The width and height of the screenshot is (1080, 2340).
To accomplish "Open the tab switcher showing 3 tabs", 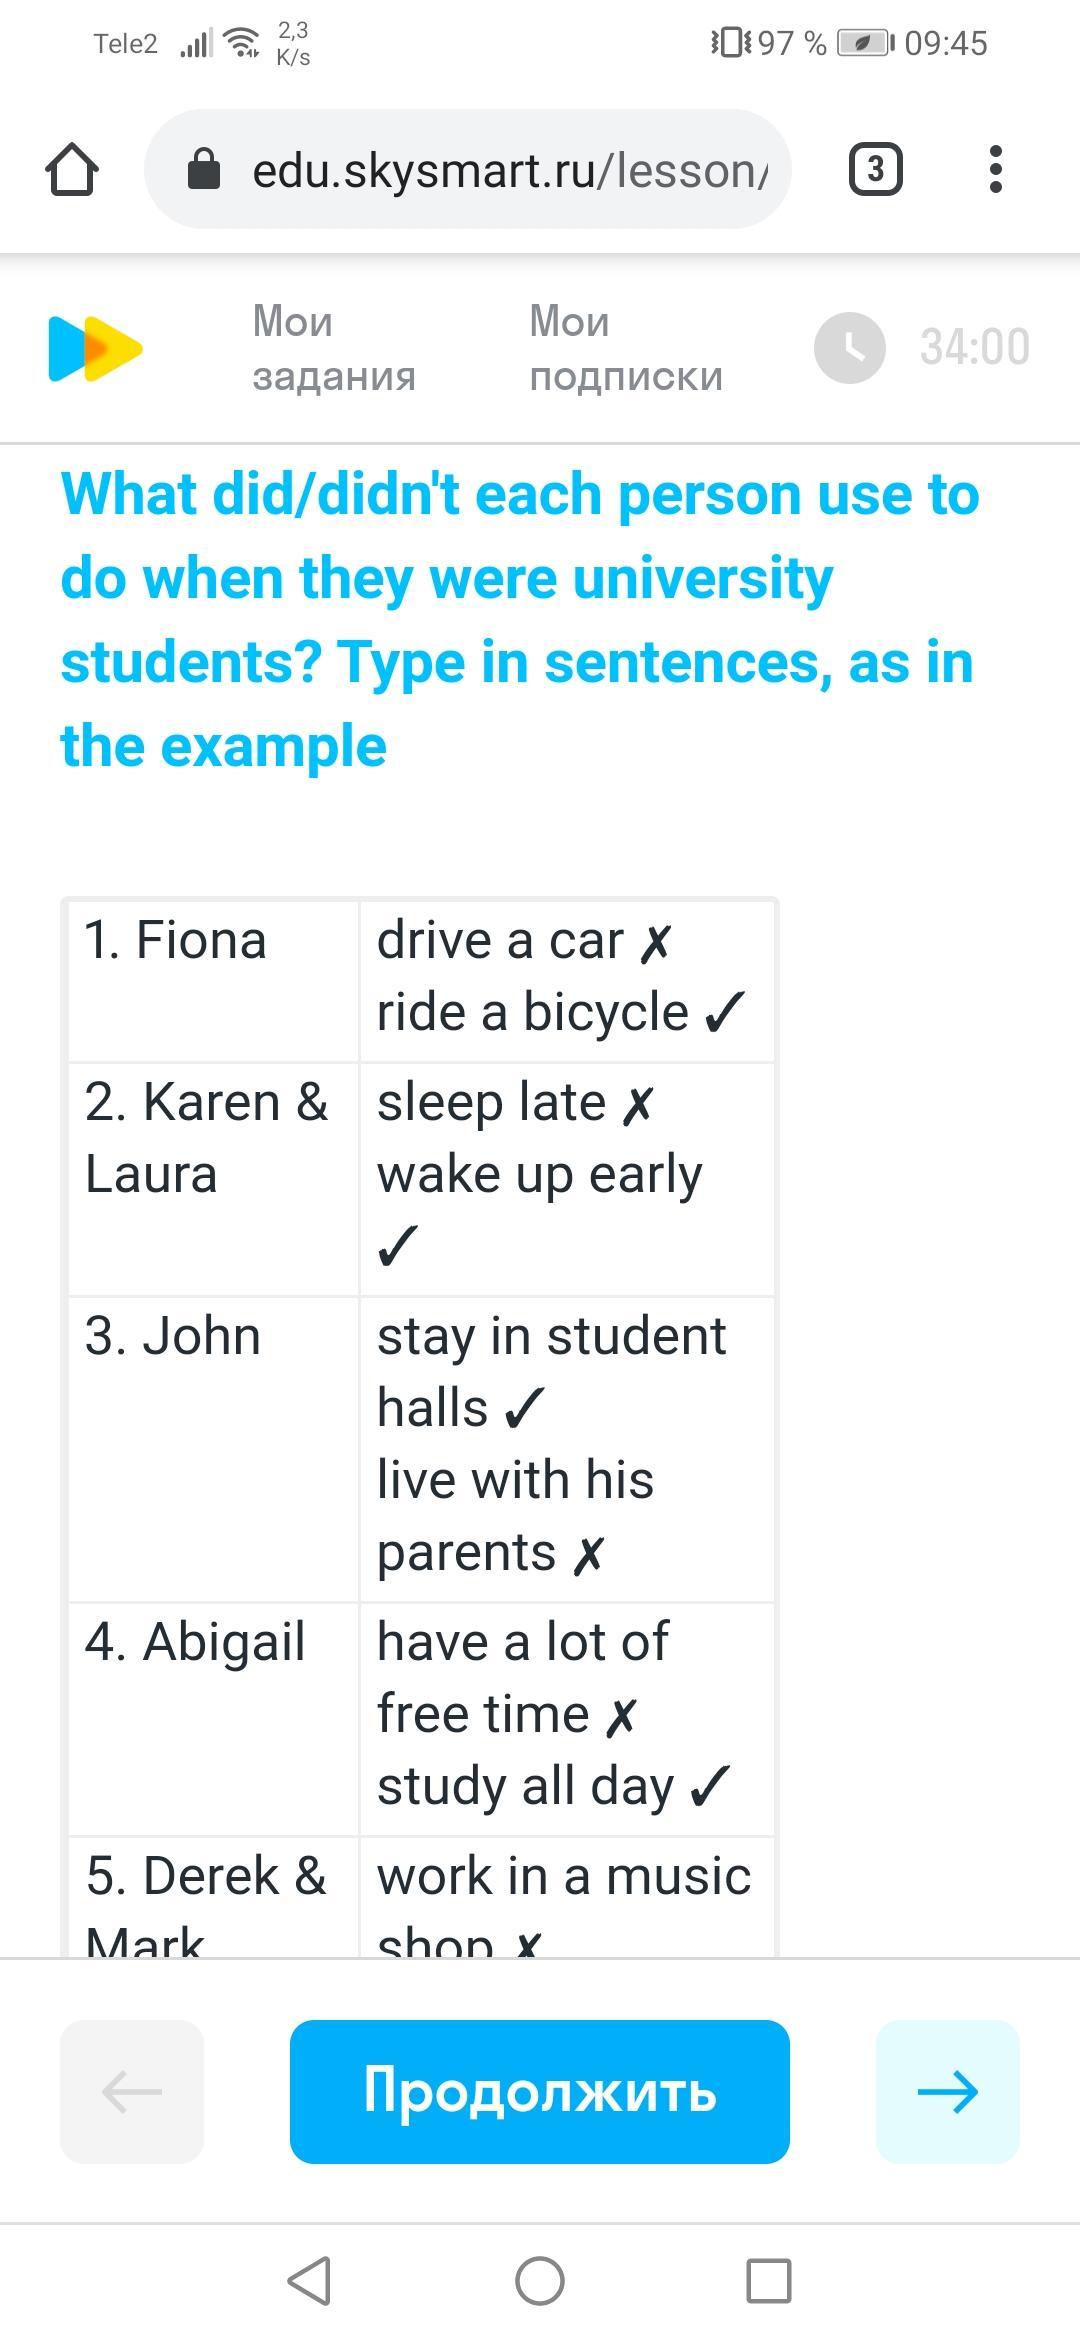I will (875, 169).
